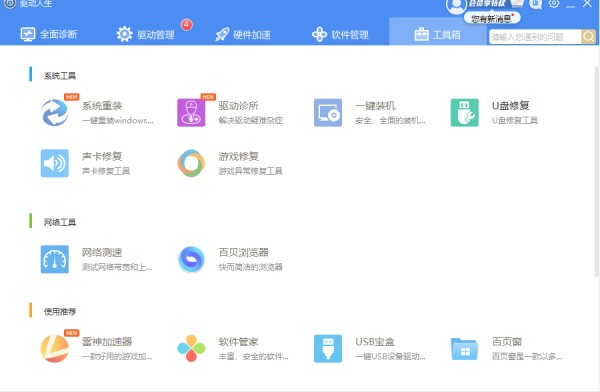Click the 声卡修复 speaker icon
Screen dimensions: 600x392
coord(55,163)
